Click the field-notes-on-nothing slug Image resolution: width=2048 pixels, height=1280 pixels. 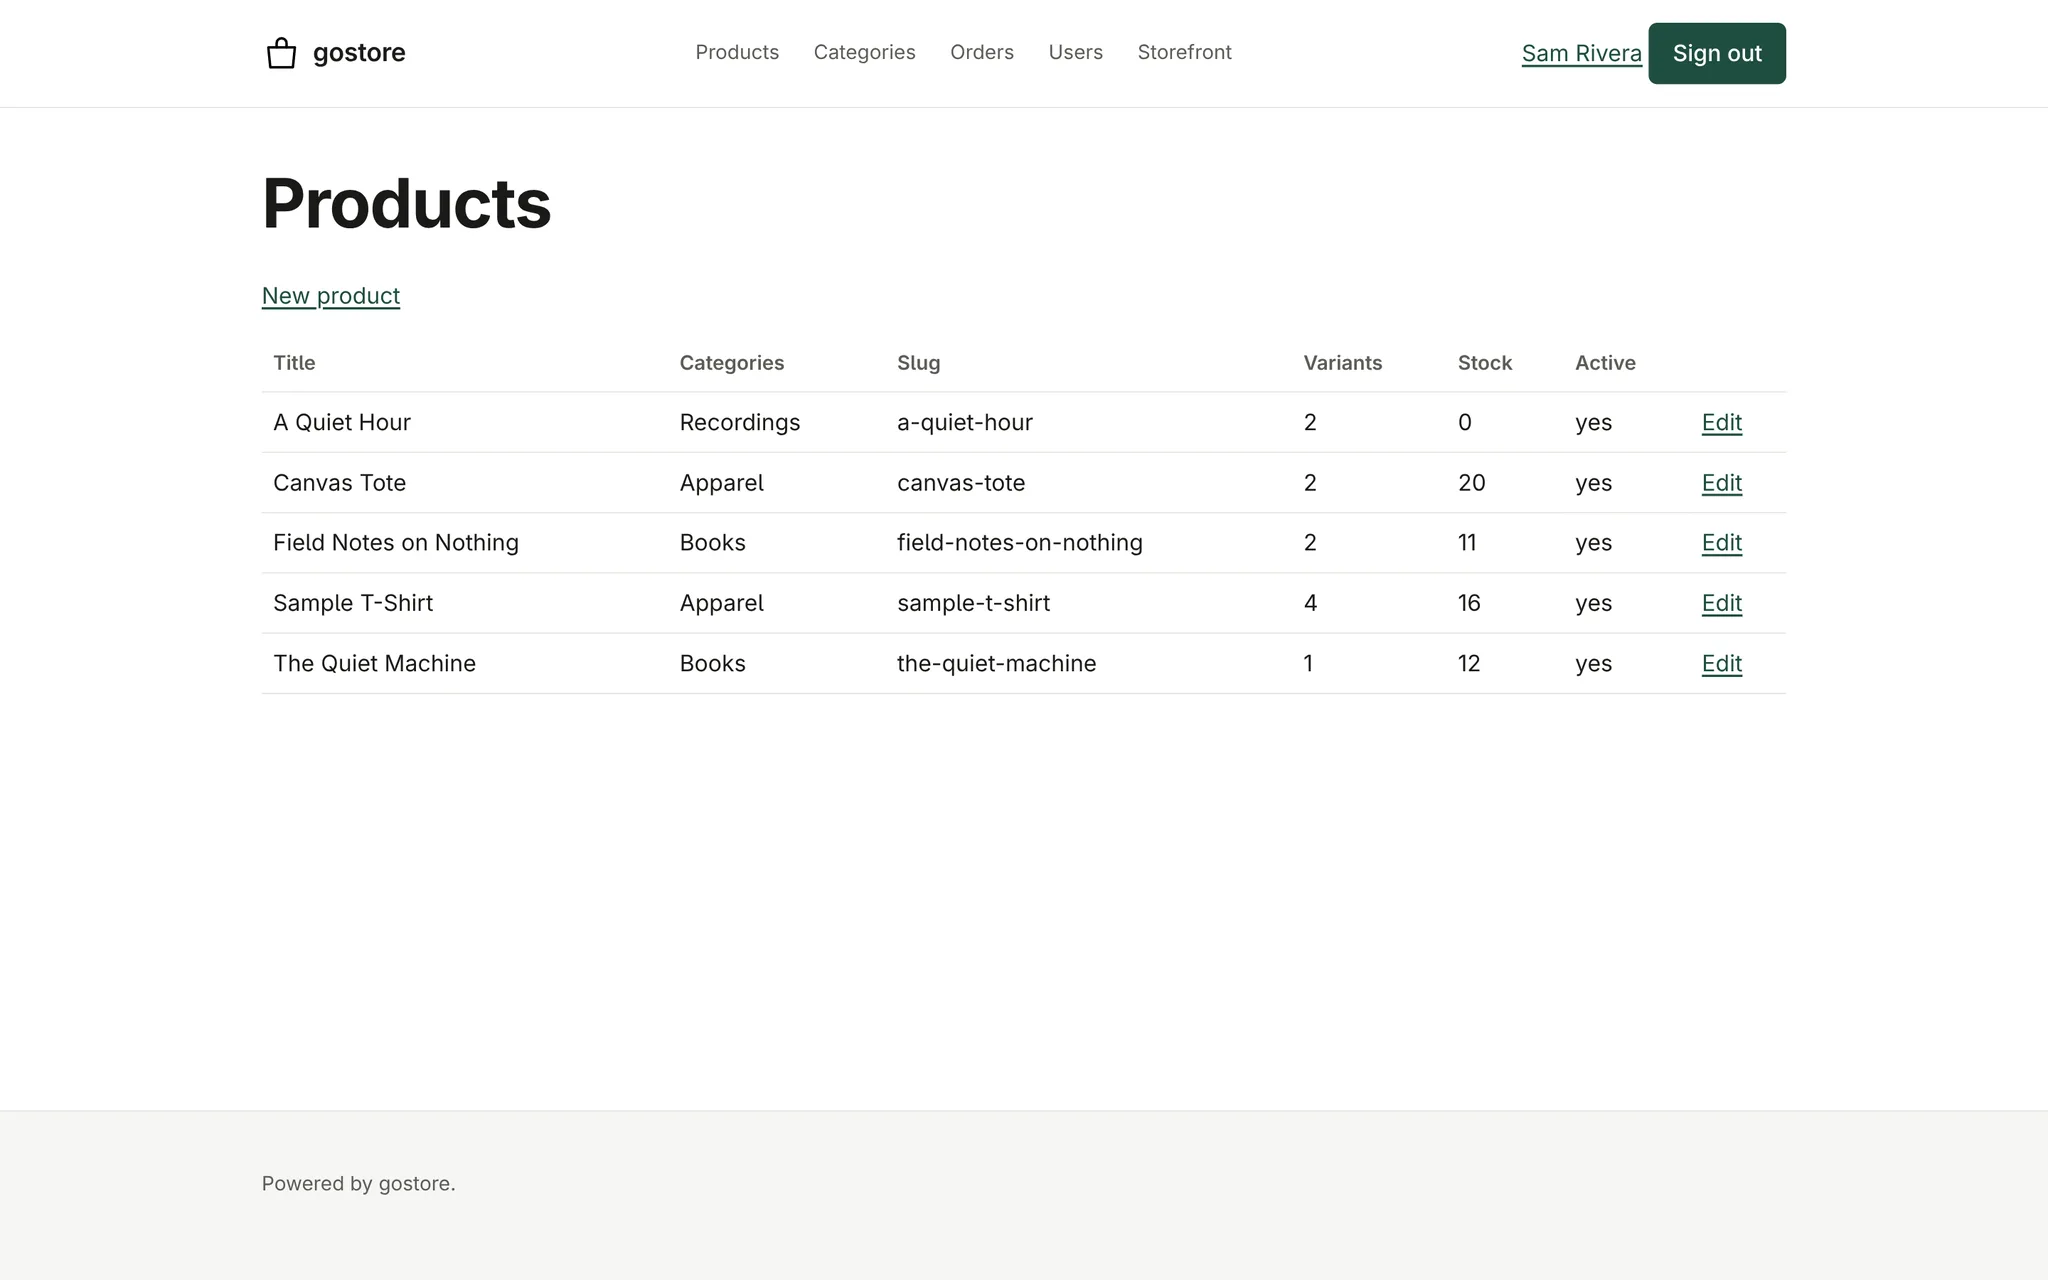pos(1019,543)
